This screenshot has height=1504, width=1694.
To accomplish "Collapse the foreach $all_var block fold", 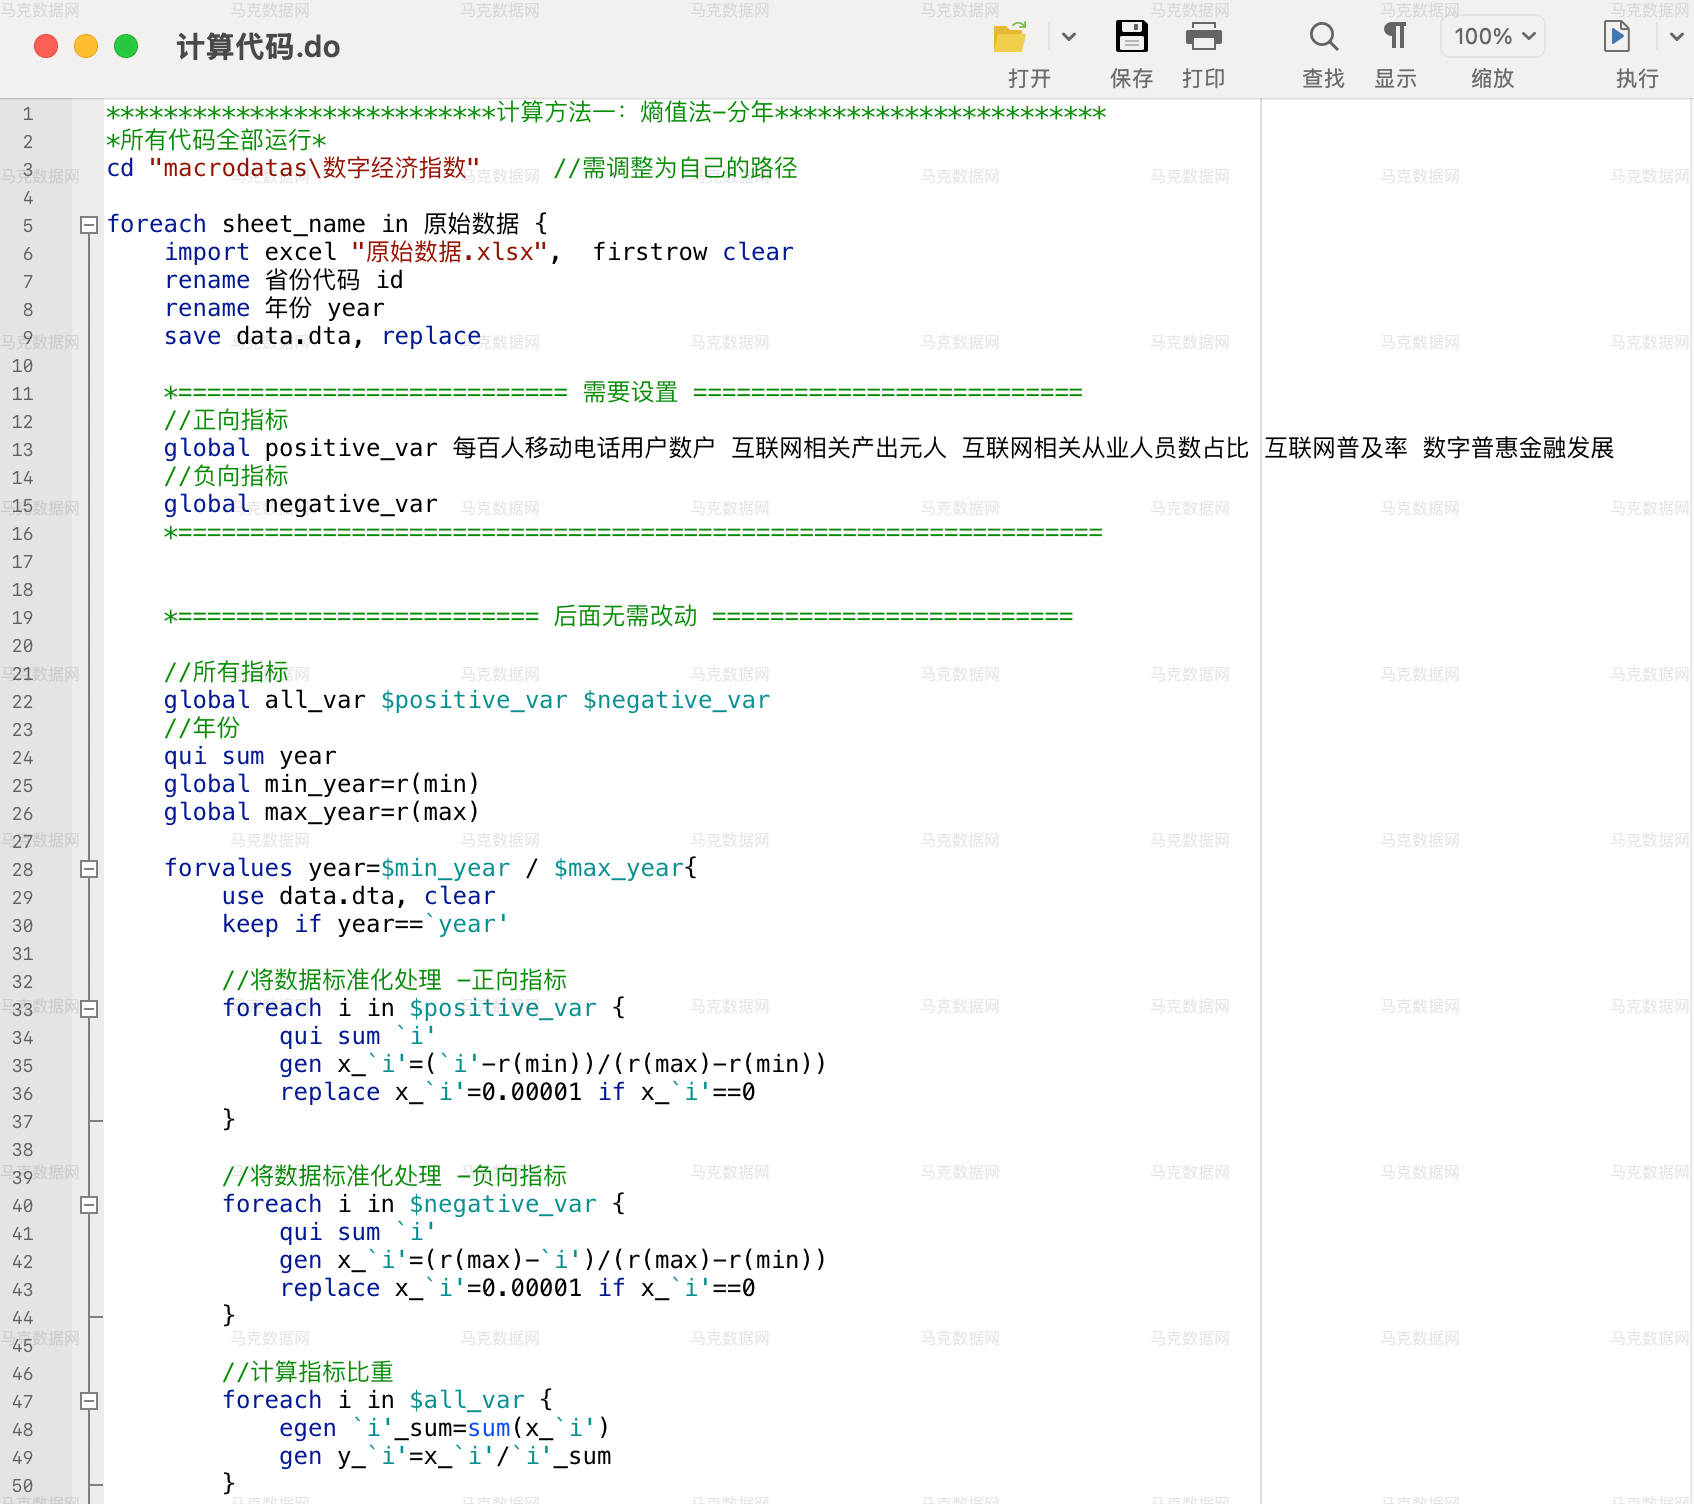I will [x=89, y=1401].
